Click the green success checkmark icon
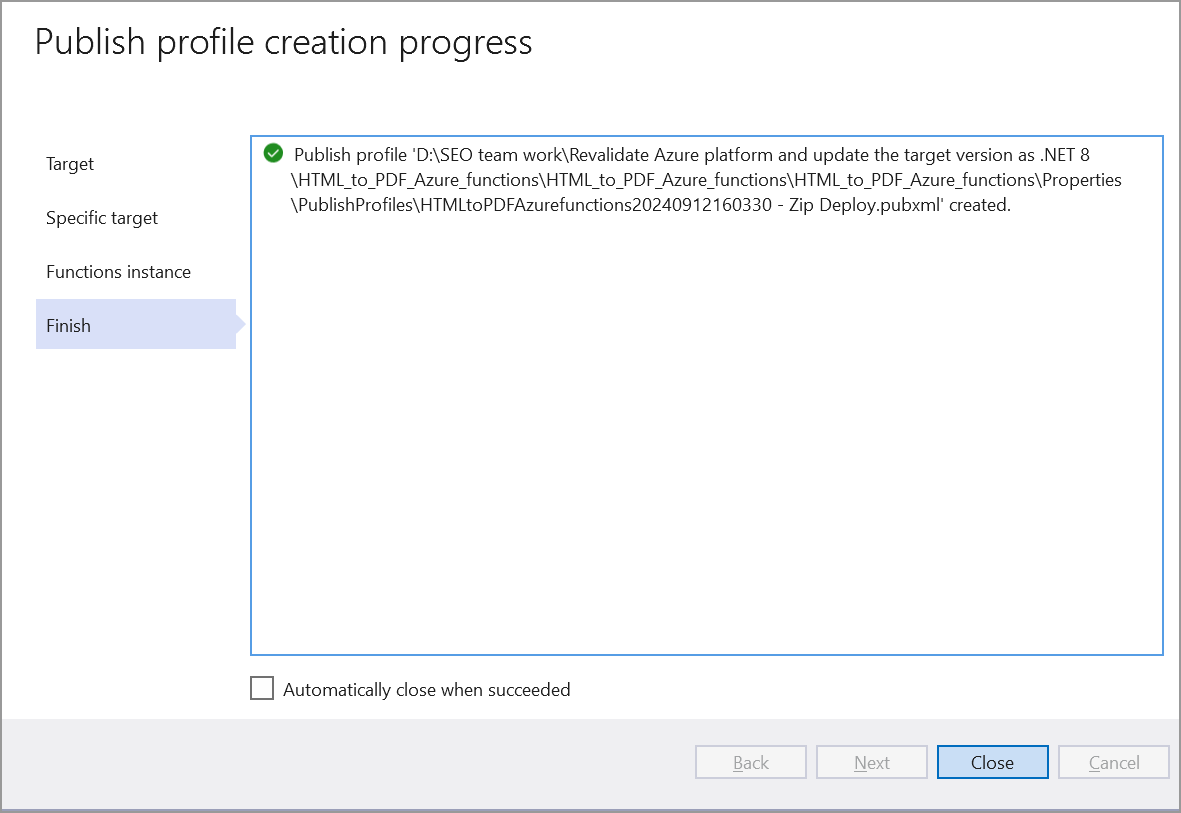The height and width of the screenshot is (813, 1181). 273,154
